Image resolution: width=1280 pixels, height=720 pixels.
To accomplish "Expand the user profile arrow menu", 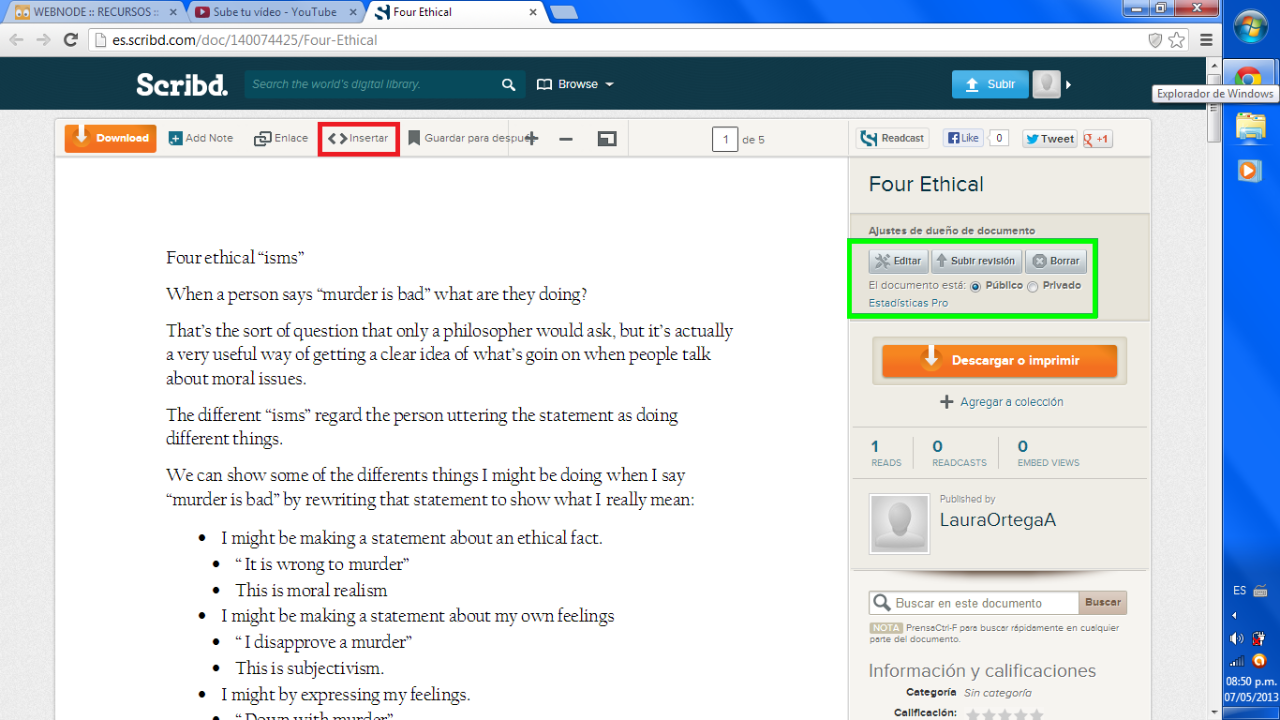I will point(1068,85).
